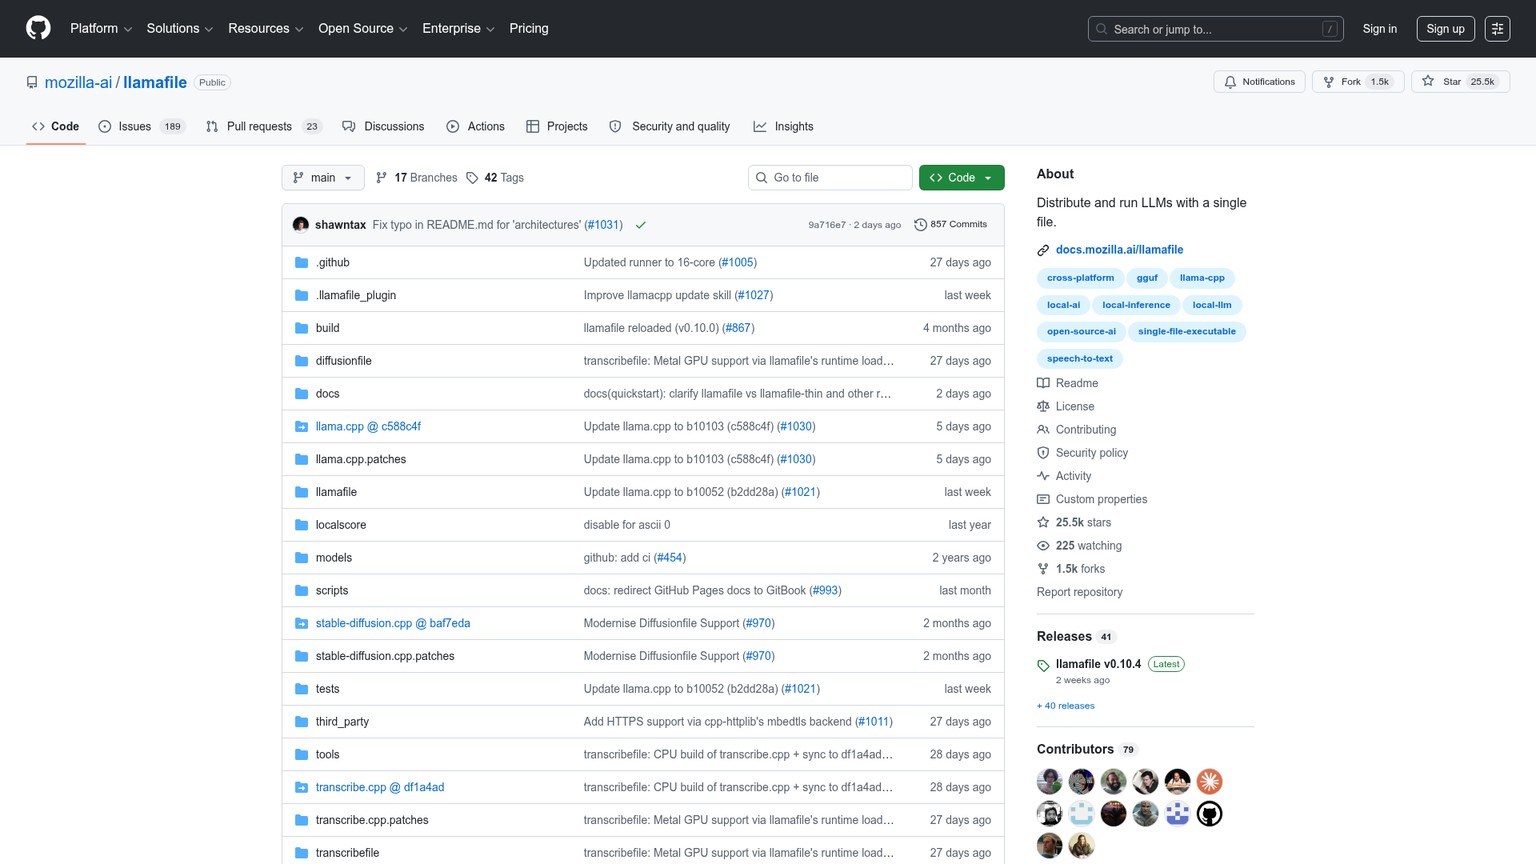This screenshot has width=1536, height=864.
Task: Click the first contributor avatar
Action: tap(1049, 781)
